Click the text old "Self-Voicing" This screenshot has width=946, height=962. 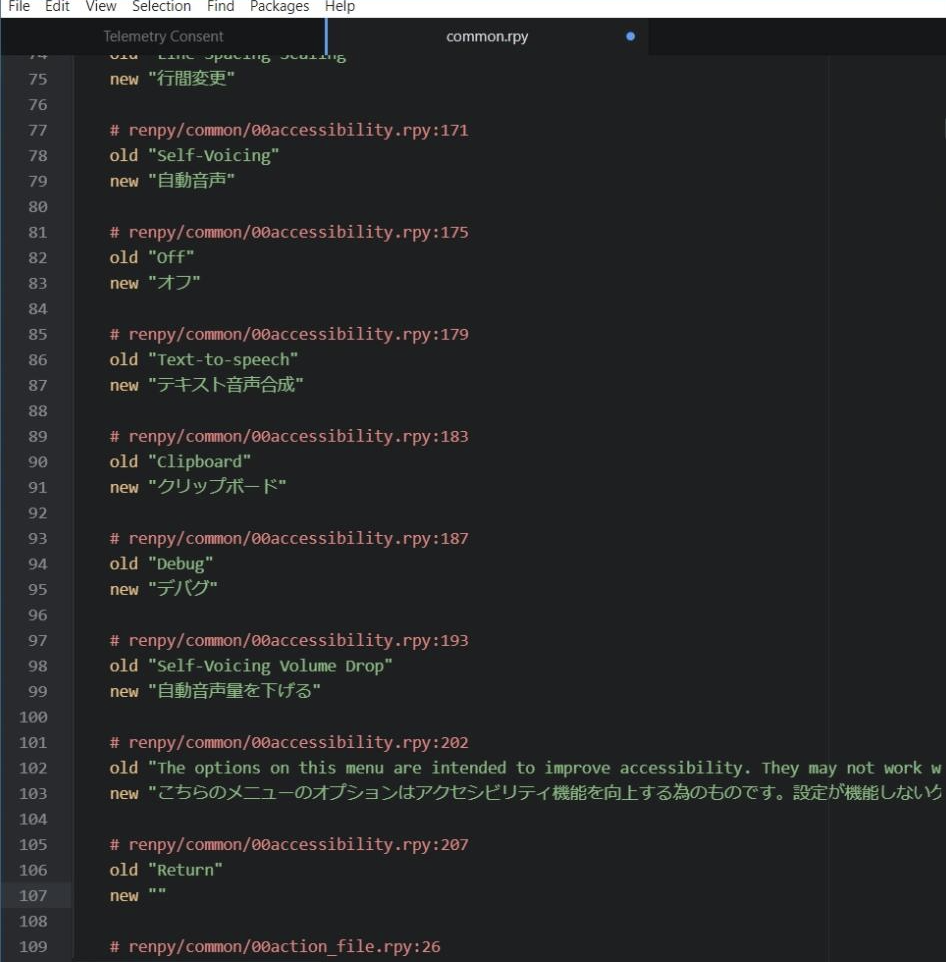point(194,156)
